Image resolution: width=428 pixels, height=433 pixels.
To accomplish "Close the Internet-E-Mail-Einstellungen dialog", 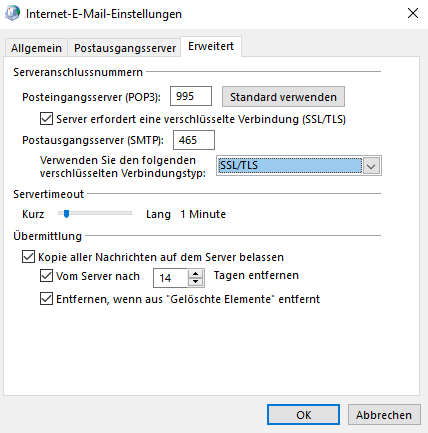I will (x=413, y=13).
